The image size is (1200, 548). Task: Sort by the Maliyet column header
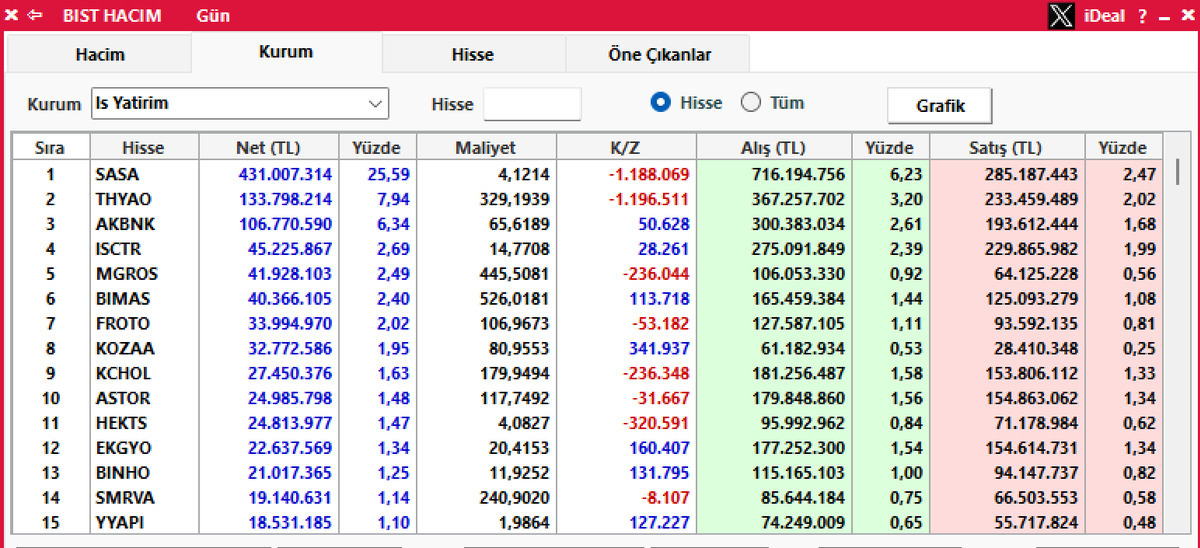click(486, 148)
